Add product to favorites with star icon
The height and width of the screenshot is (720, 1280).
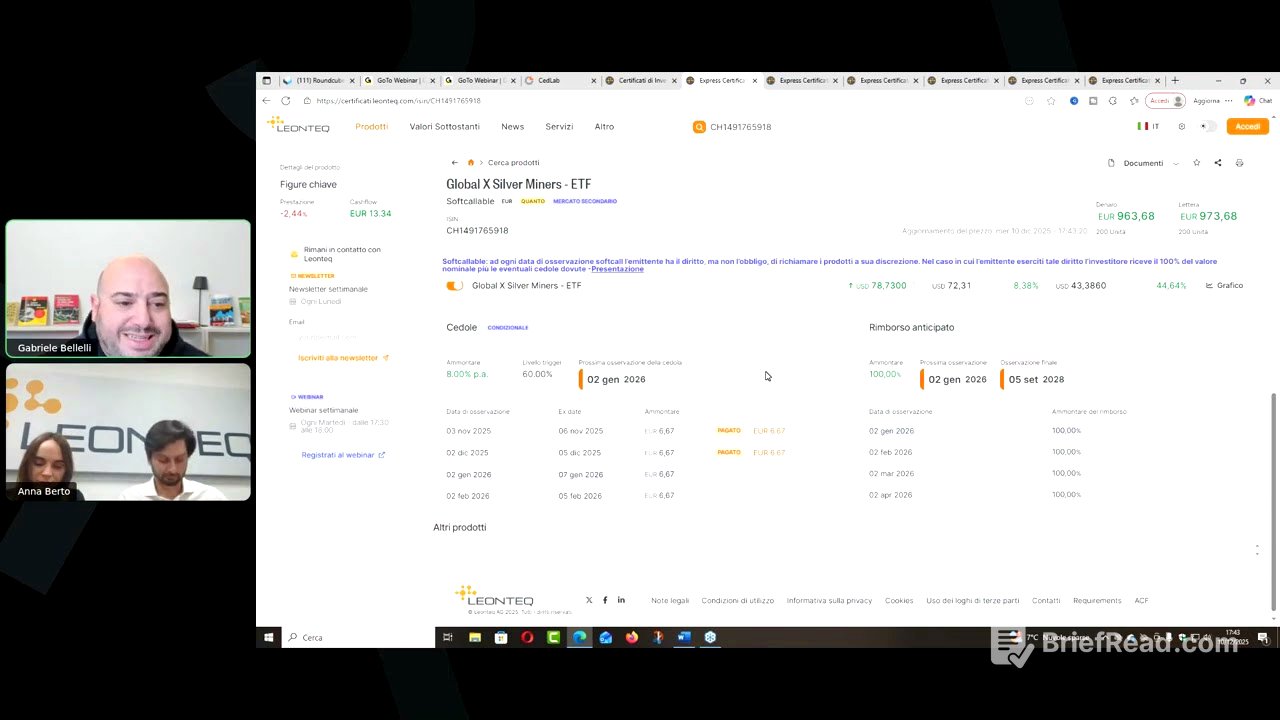(1196, 163)
